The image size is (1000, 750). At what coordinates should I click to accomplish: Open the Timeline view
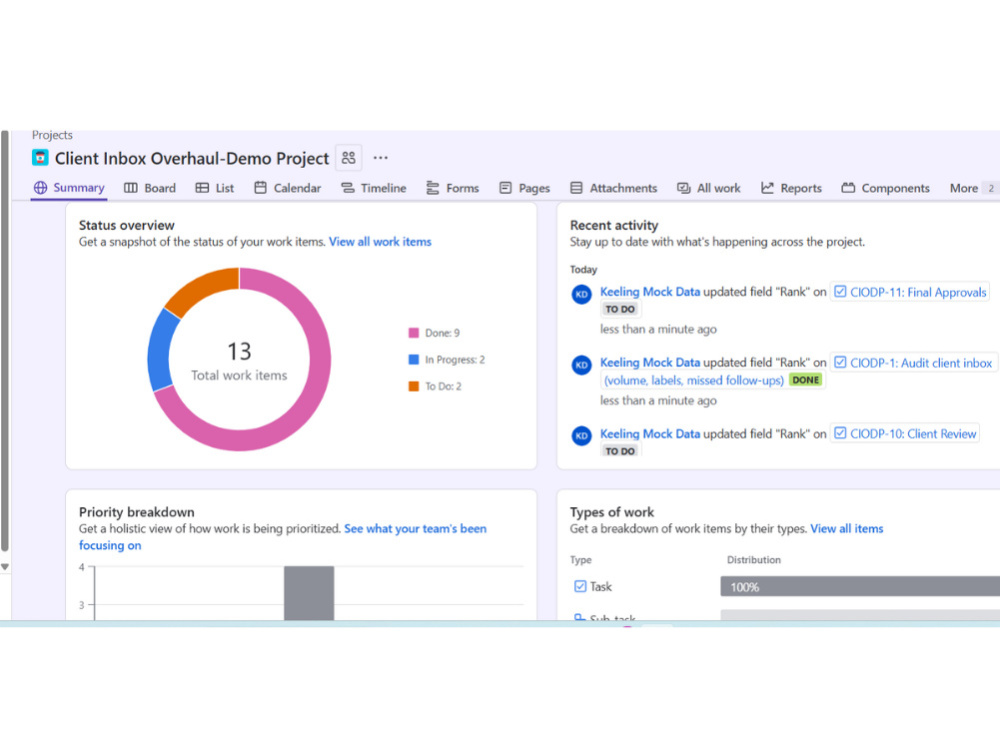pyautogui.click(x=374, y=188)
